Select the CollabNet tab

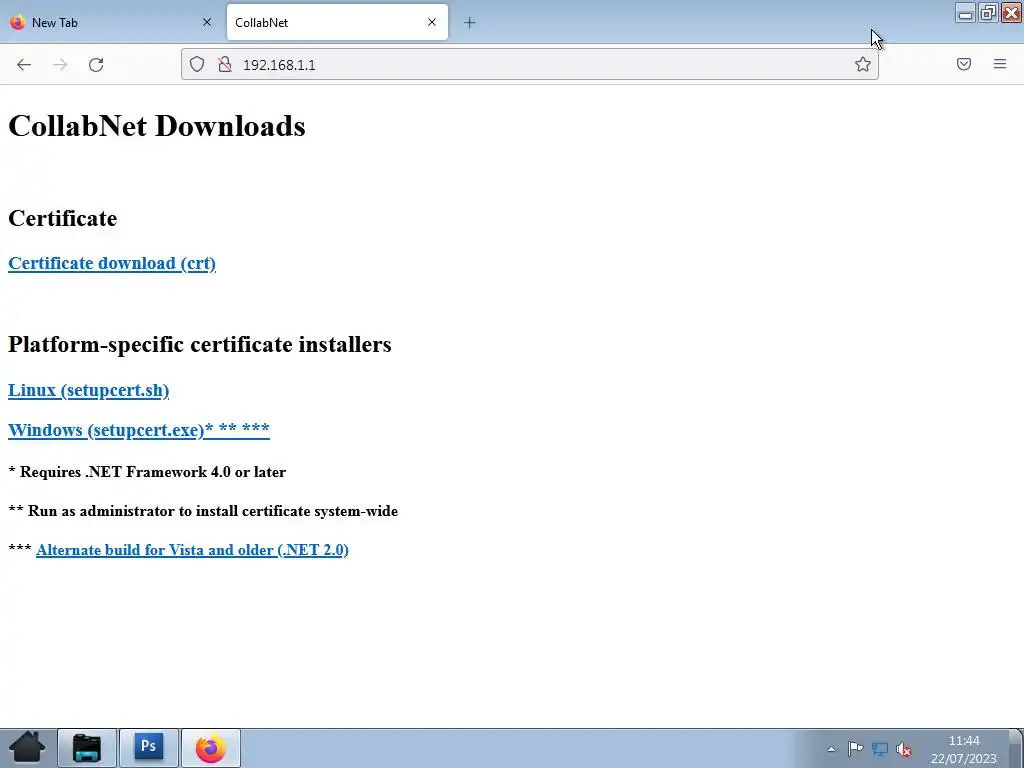coord(337,22)
